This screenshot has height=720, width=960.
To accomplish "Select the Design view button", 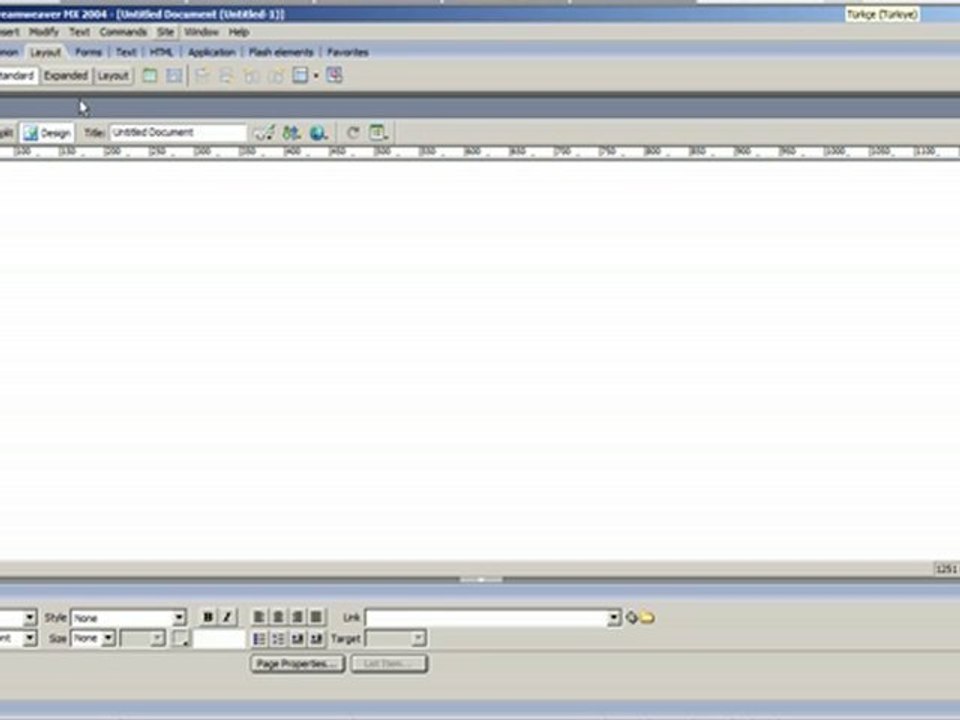I will click(47, 133).
